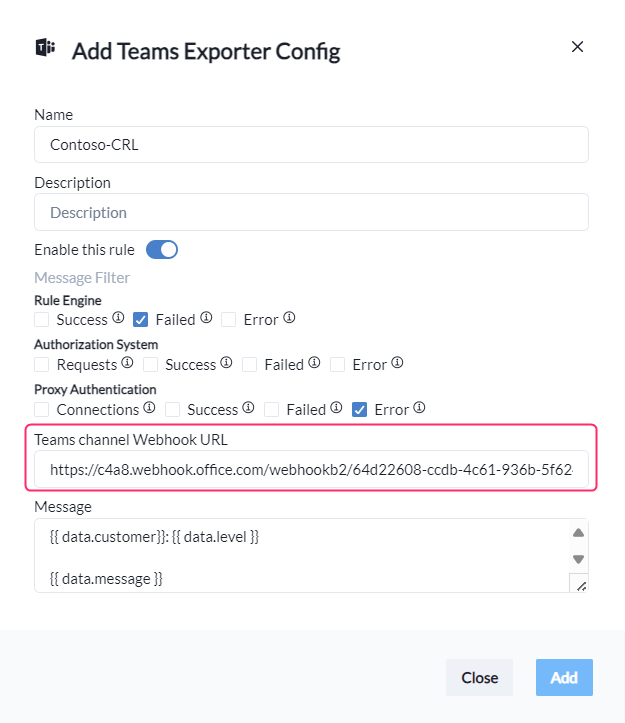
Task: Click info icon next to Rule Engine Success
Action: click(118, 319)
